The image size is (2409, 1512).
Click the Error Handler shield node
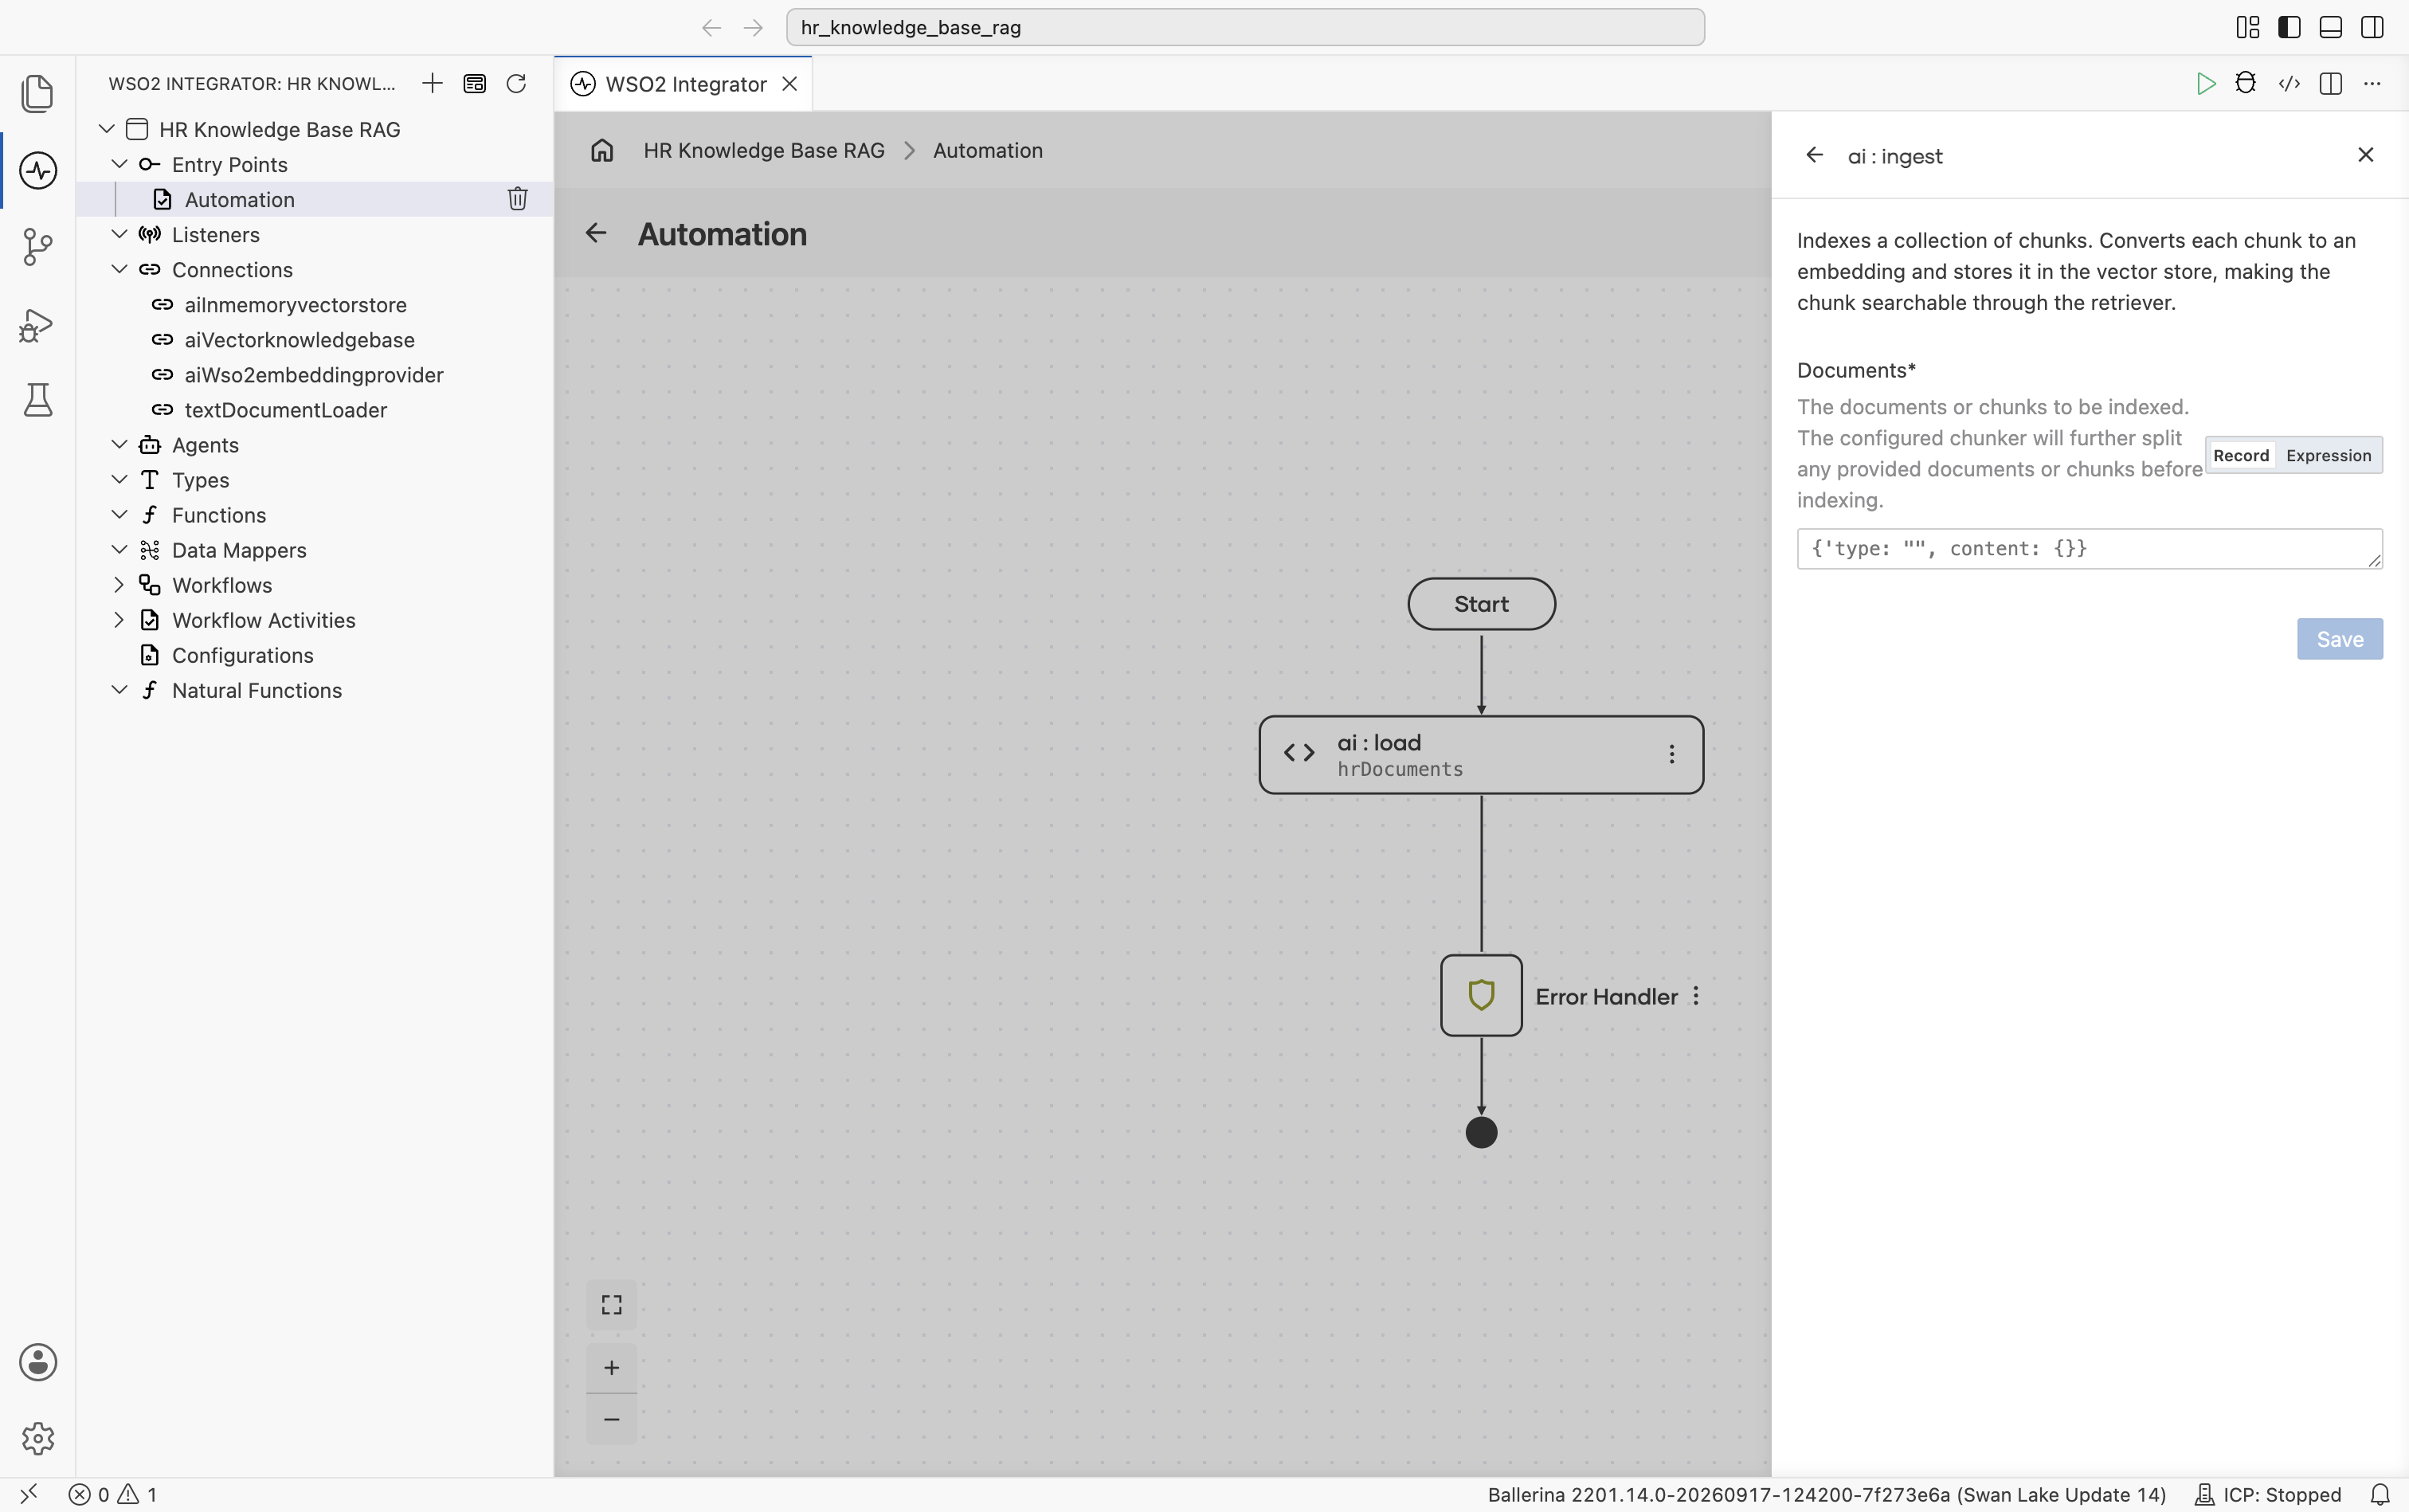click(x=1481, y=995)
